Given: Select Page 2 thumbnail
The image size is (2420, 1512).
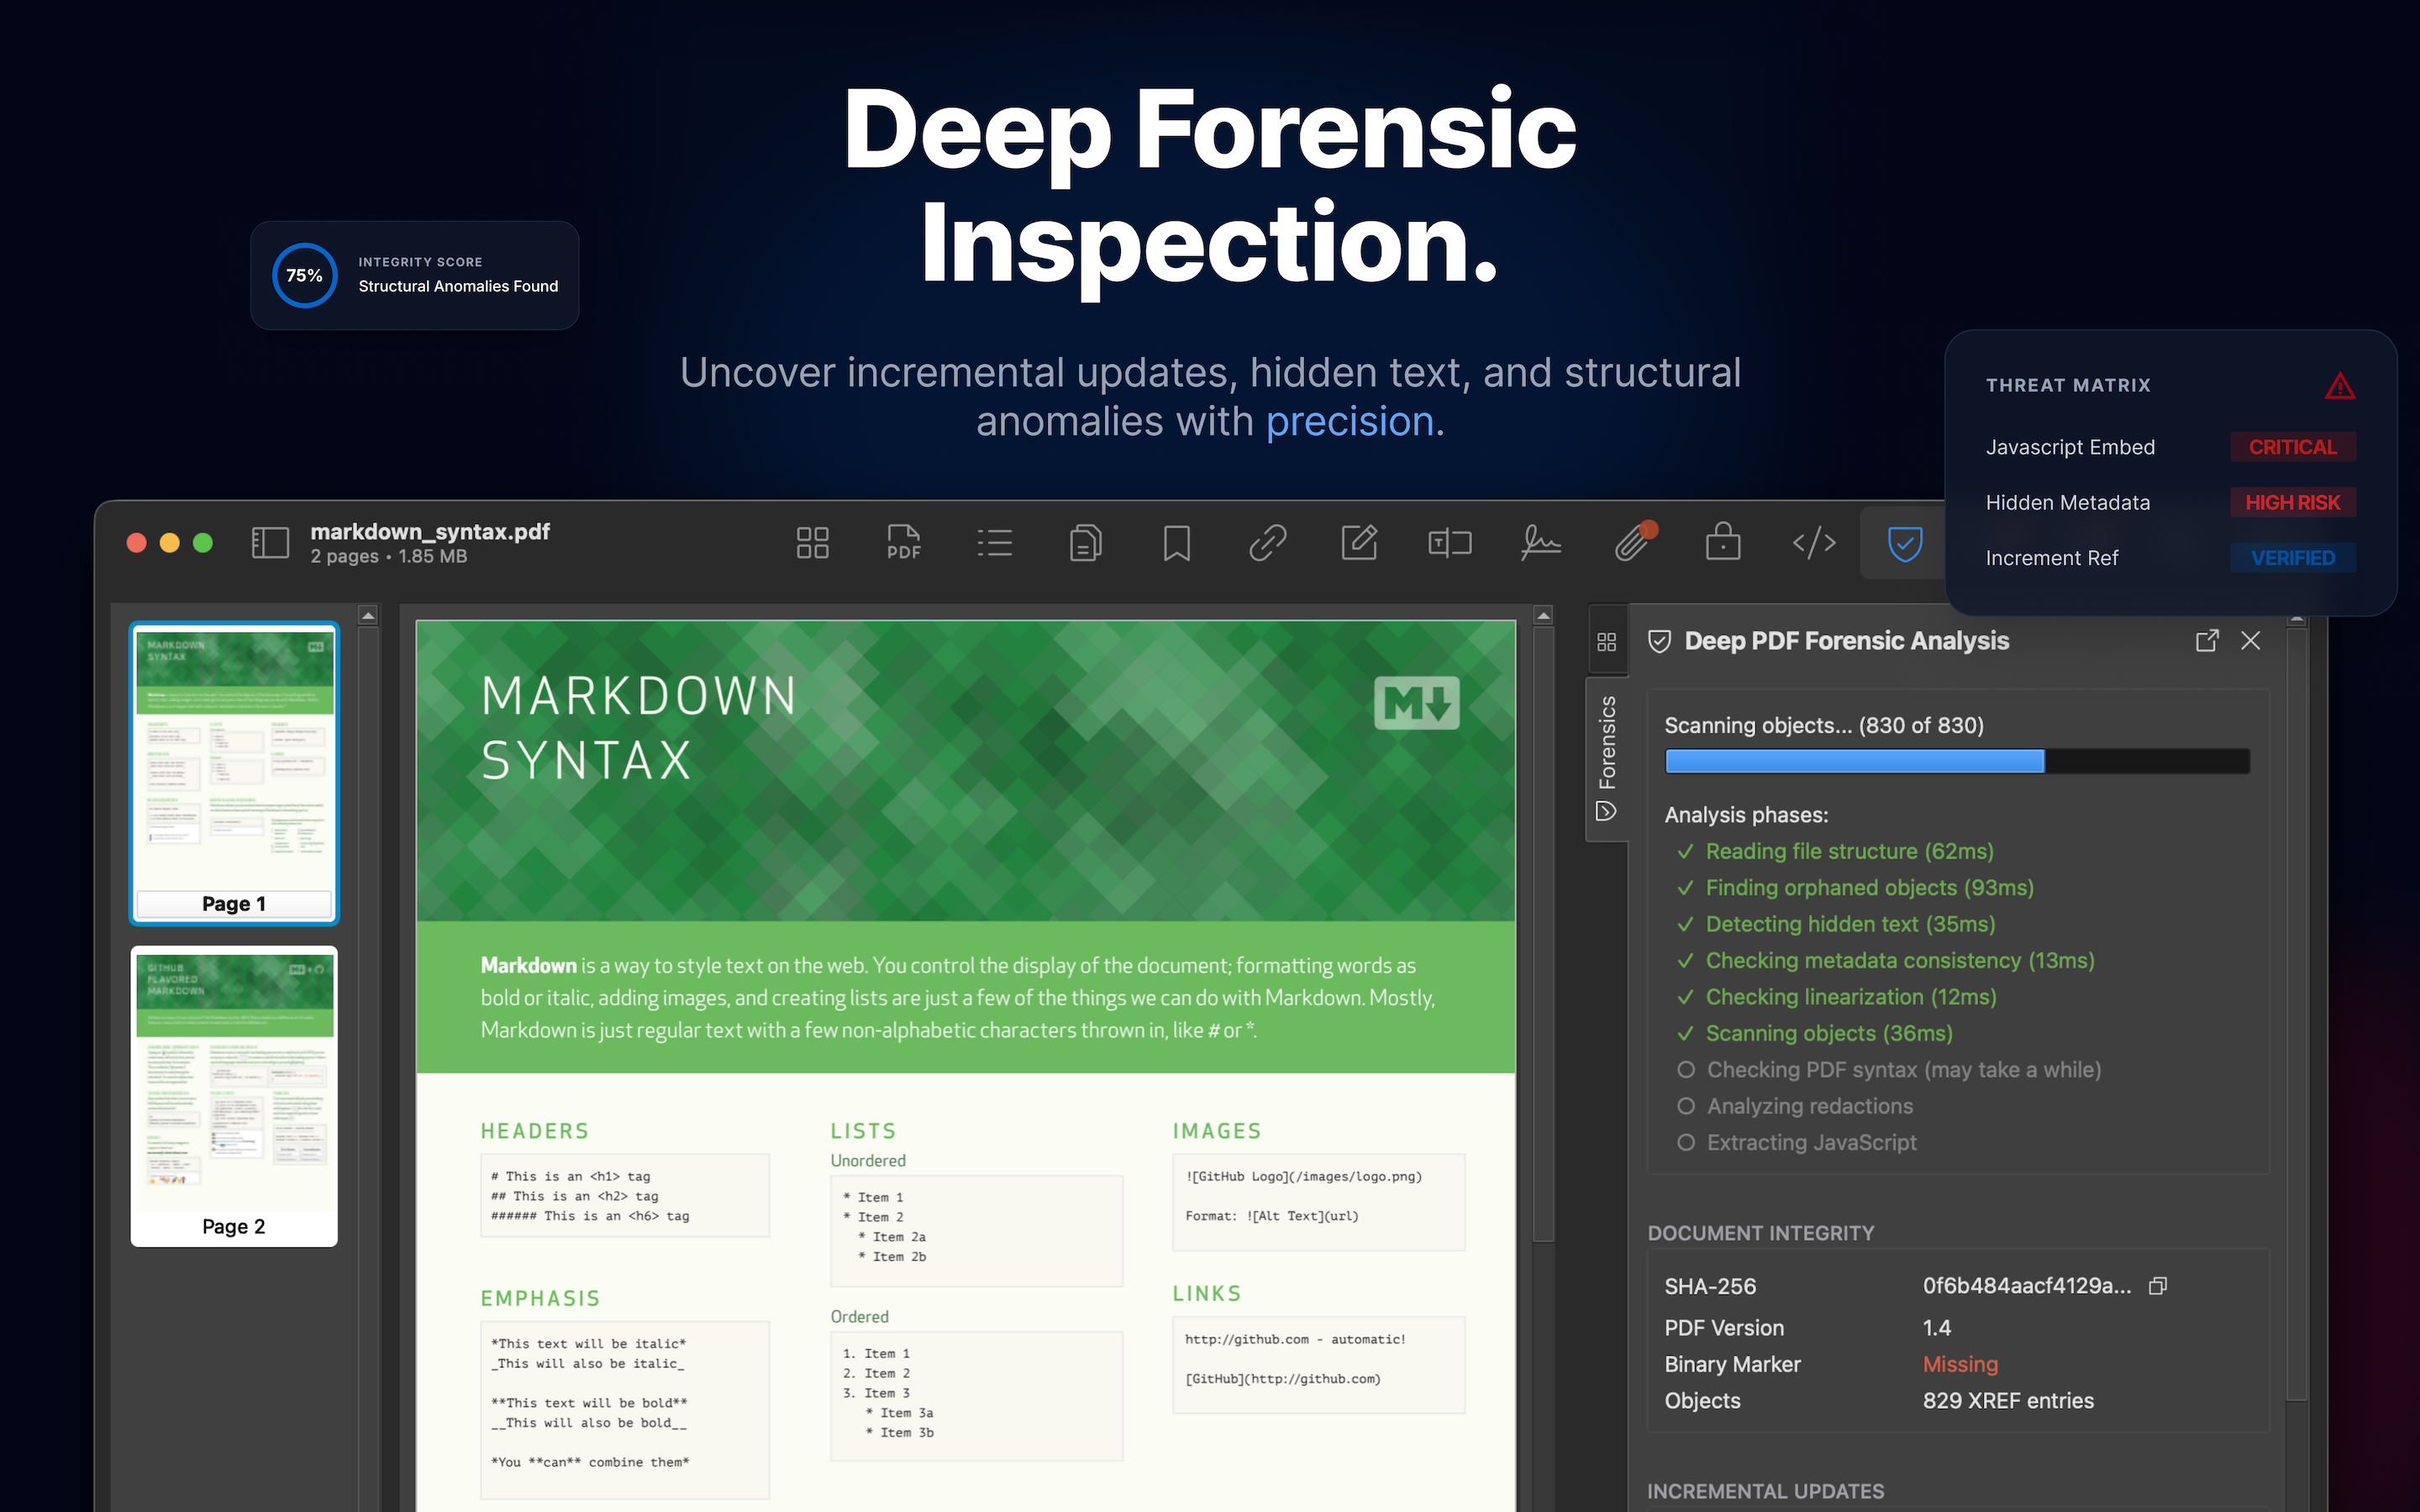Looking at the screenshot, I should coord(234,1096).
